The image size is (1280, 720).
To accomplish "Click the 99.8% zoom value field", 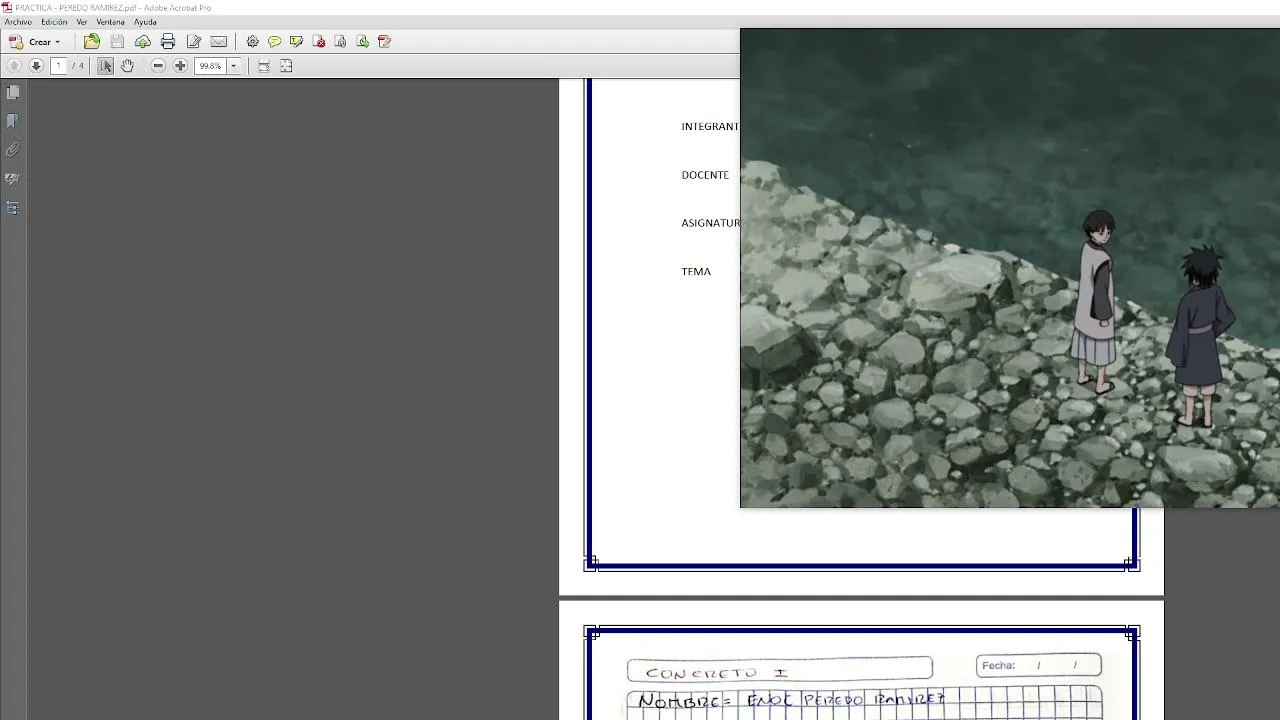I will coord(210,66).
